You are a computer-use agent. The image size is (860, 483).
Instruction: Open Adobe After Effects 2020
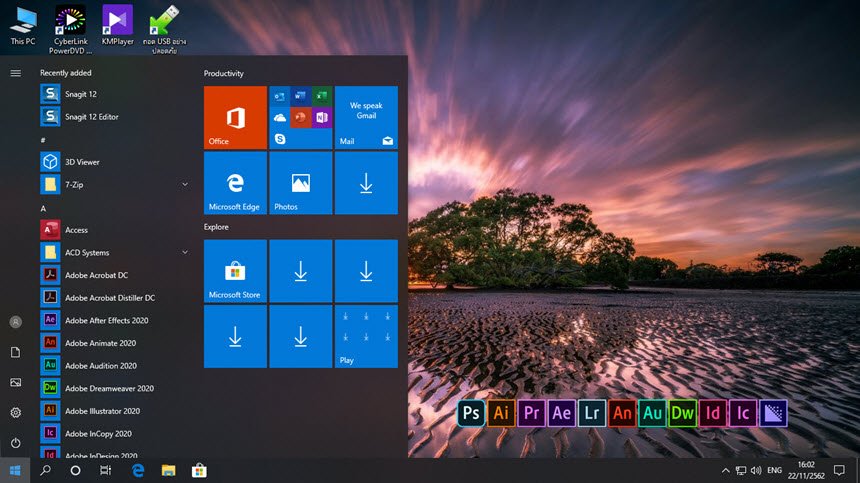tap(114, 320)
